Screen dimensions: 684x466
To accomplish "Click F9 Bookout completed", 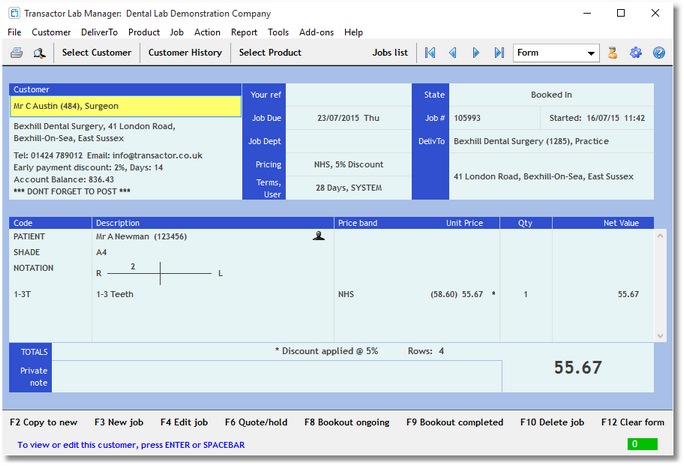I will coord(455,422).
